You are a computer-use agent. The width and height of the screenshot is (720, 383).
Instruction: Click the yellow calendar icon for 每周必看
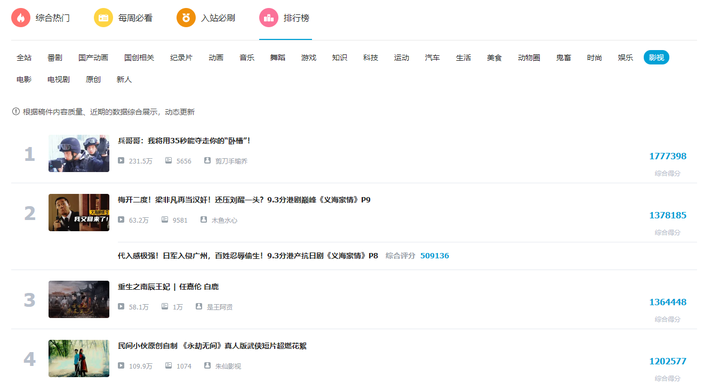(x=103, y=18)
